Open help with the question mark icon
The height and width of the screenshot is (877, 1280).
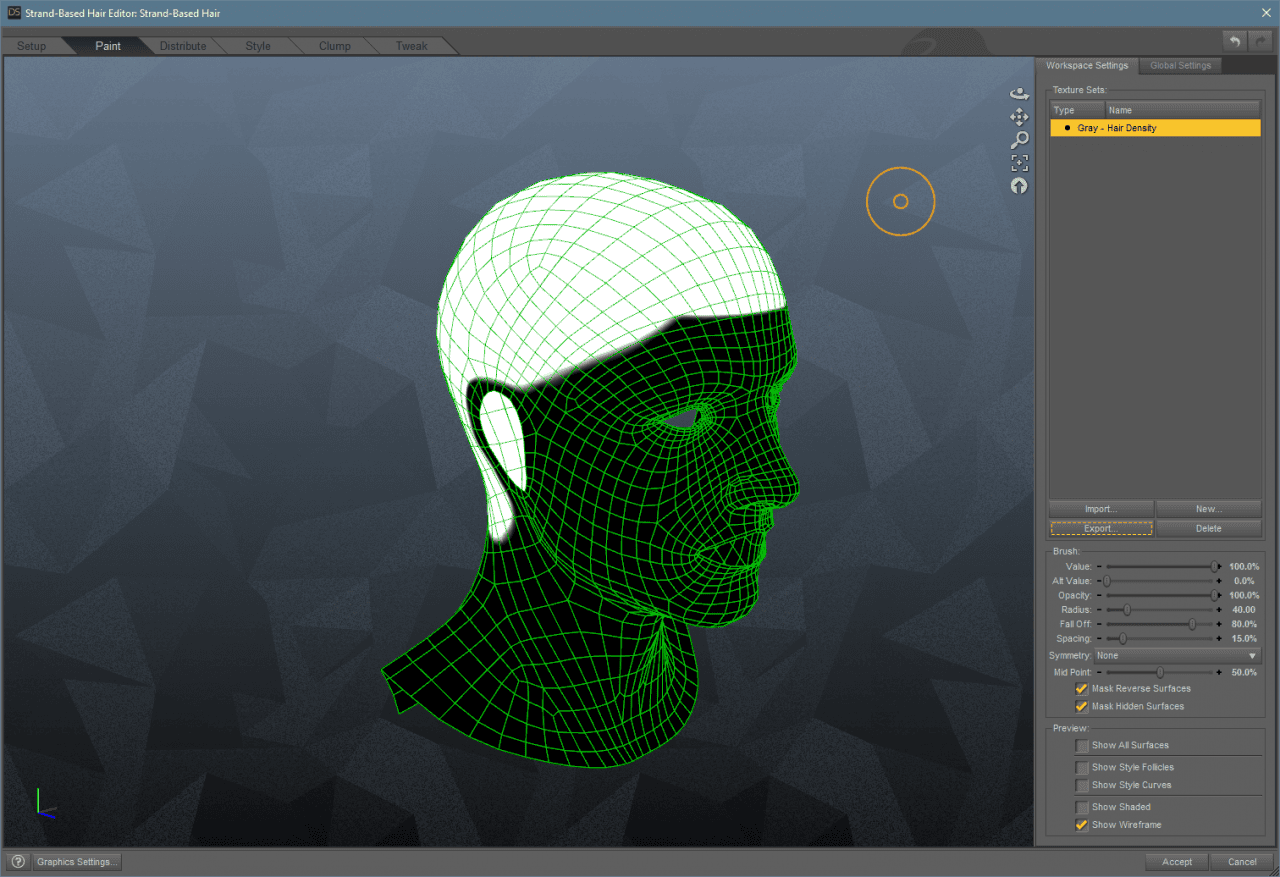click(x=17, y=861)
